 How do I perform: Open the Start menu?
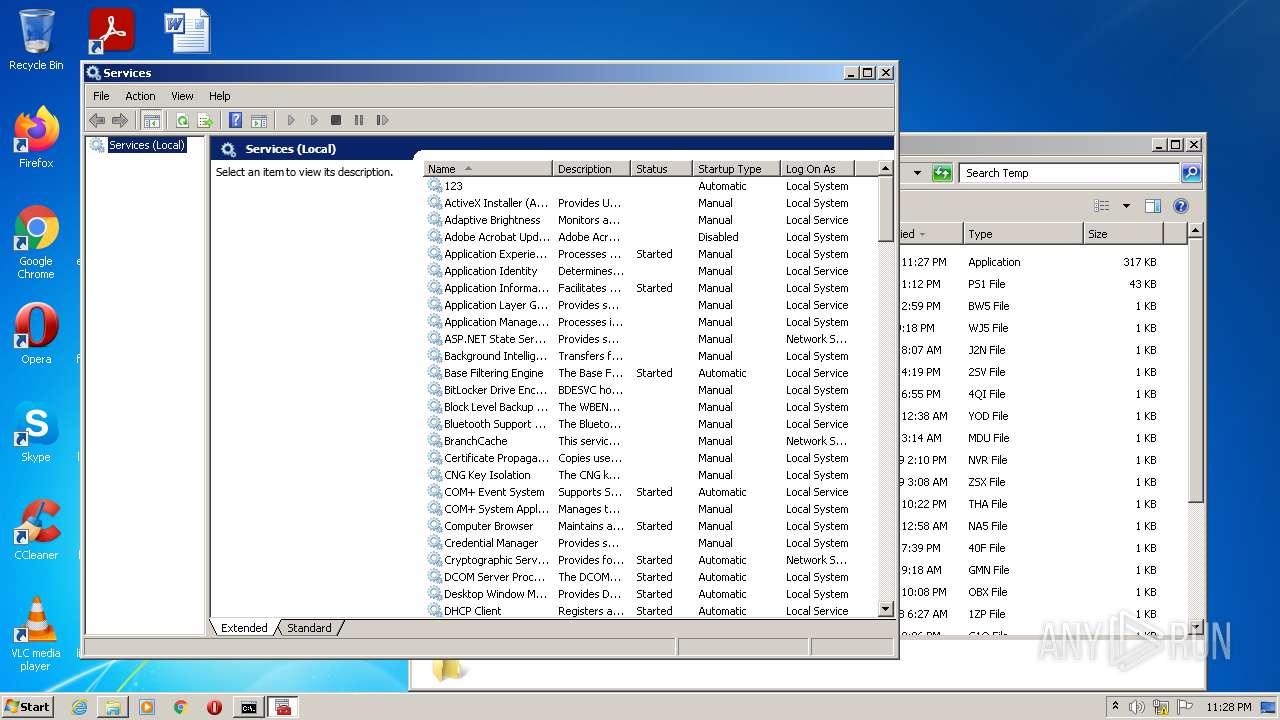tap(28, 707)
